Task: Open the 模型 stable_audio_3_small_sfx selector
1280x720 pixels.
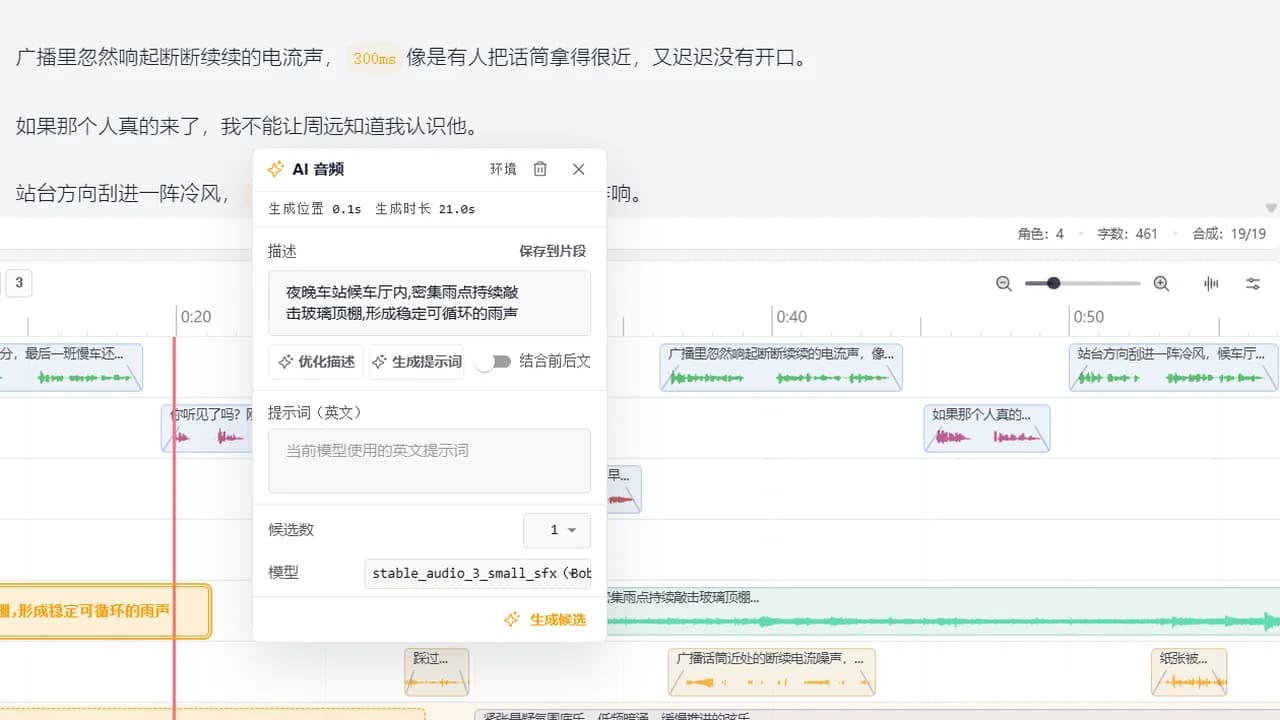Action: pyautogui.click(x=478, y=573)
